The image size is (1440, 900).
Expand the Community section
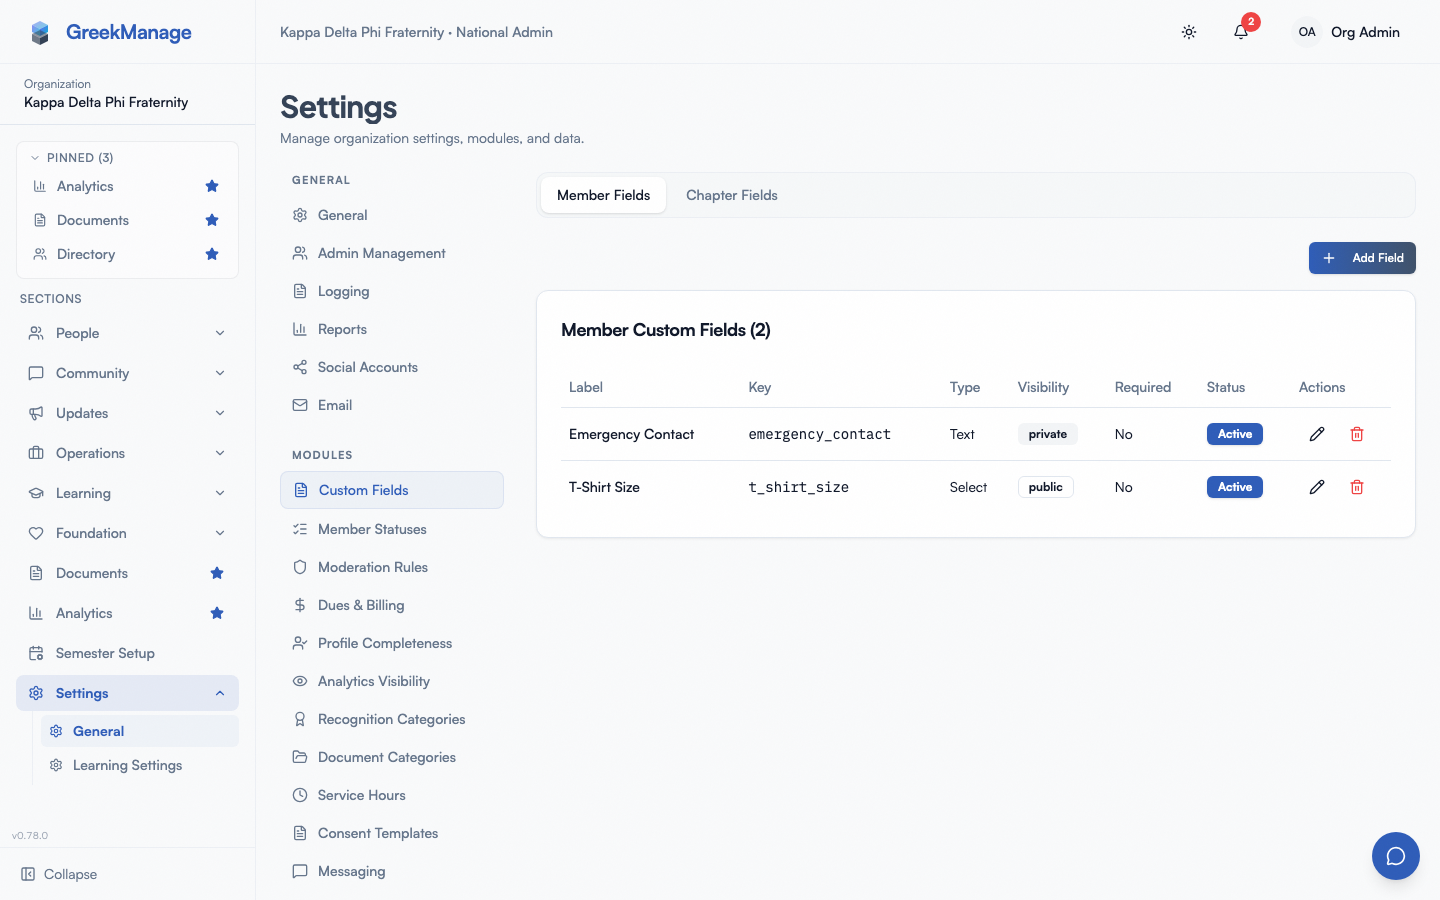pos(127,373)
